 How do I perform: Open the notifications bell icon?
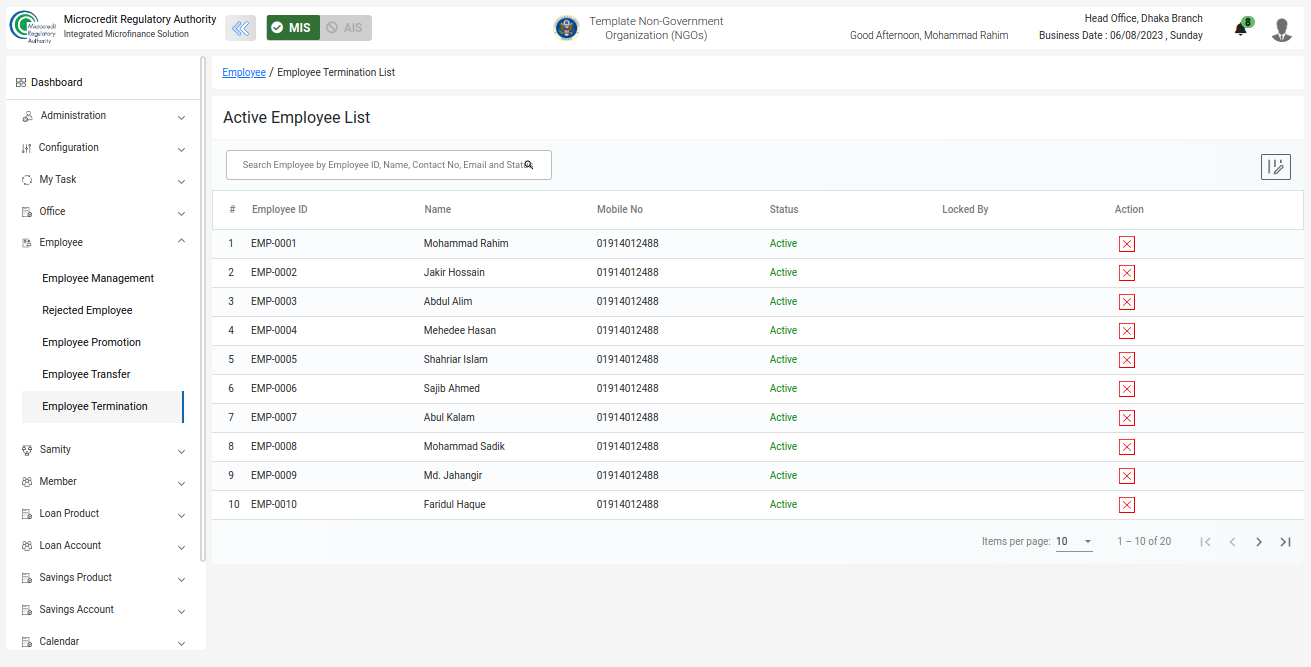pyautogui.click(x=1241, y=29)
